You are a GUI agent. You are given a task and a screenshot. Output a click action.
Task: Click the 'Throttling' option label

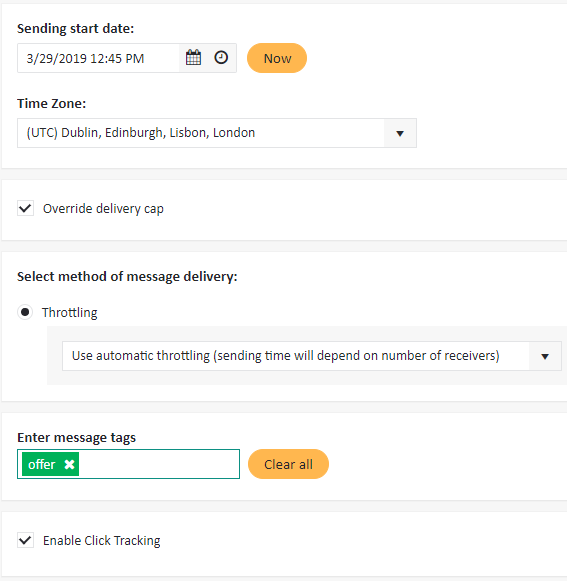pyautogui.click(x=70, y=313)
